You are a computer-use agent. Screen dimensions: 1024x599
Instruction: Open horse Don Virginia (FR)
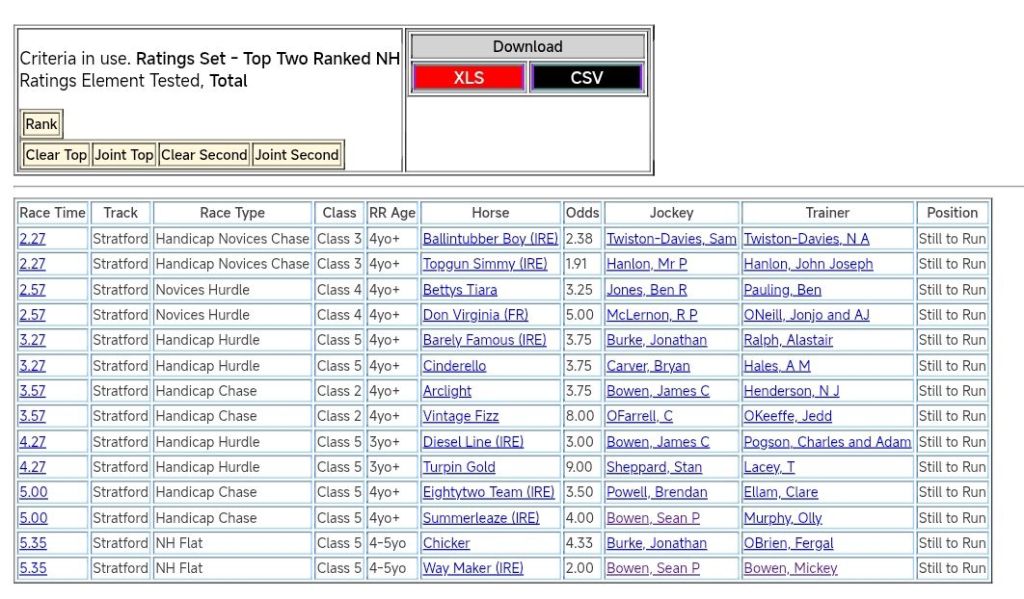point(477,315)
